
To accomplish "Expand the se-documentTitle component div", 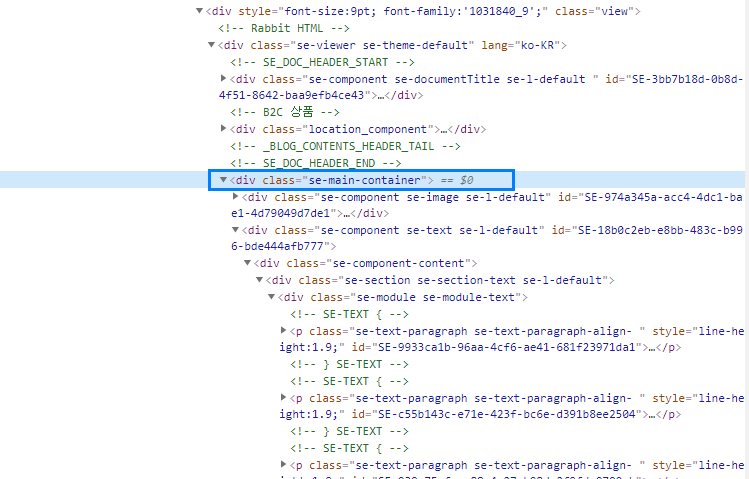I will [x=223, y=78].
